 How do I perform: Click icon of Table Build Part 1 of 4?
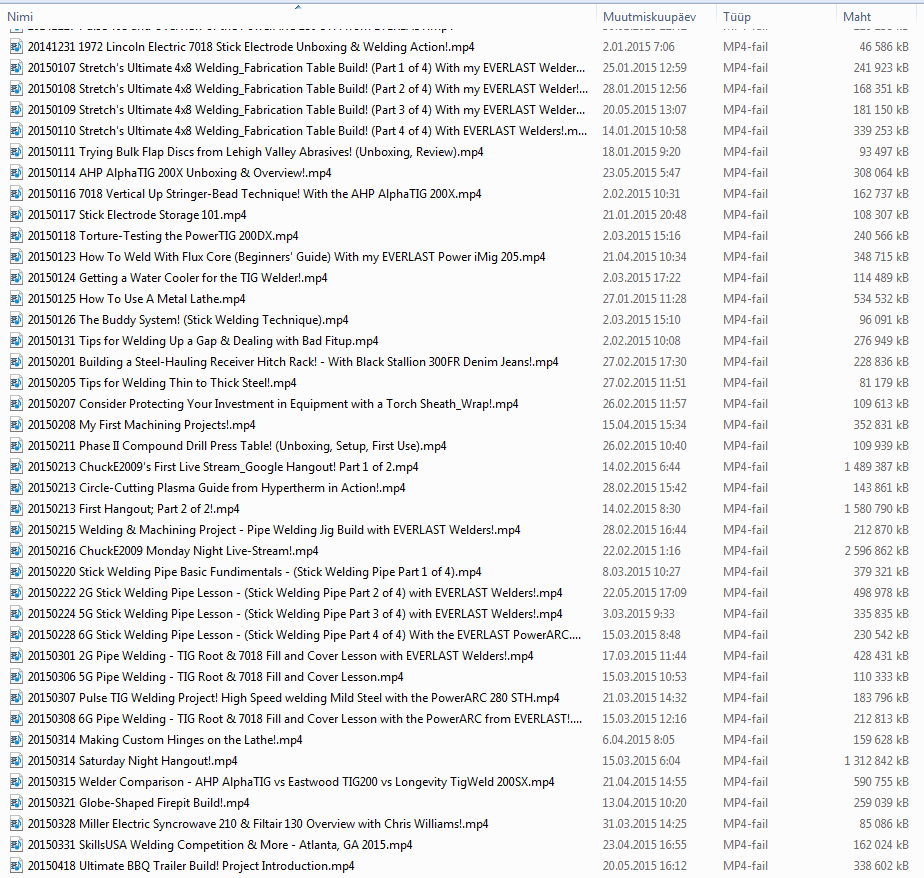pos(16,68)
